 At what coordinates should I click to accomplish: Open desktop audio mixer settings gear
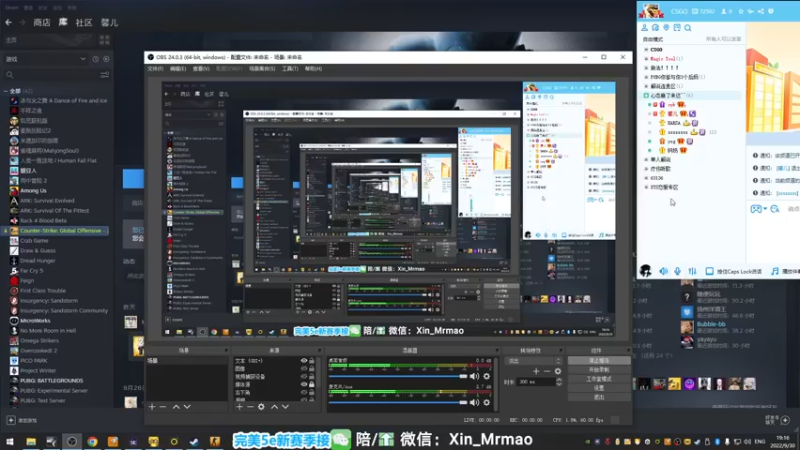point(487,377)
